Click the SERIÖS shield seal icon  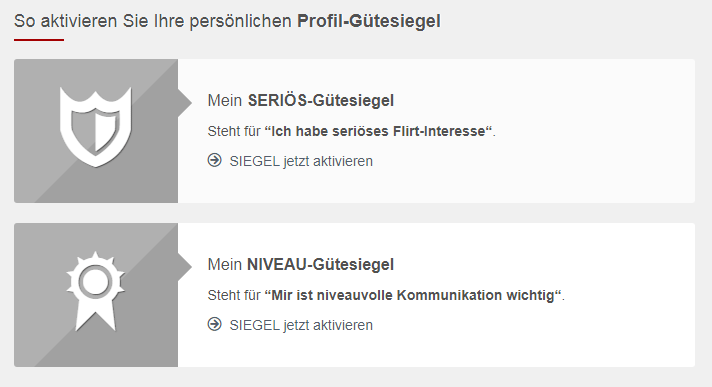pyautogui.click(x=95, y=127)
